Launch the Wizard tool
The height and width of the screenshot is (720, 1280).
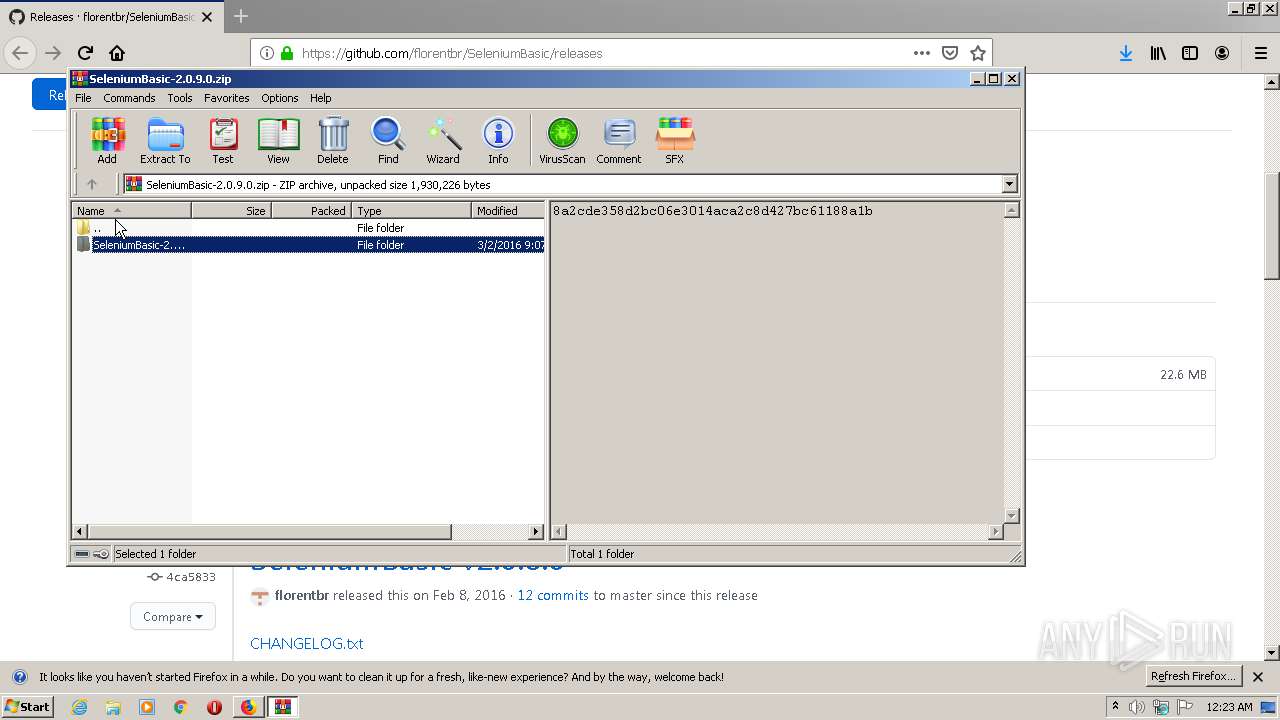coord(443,140)
